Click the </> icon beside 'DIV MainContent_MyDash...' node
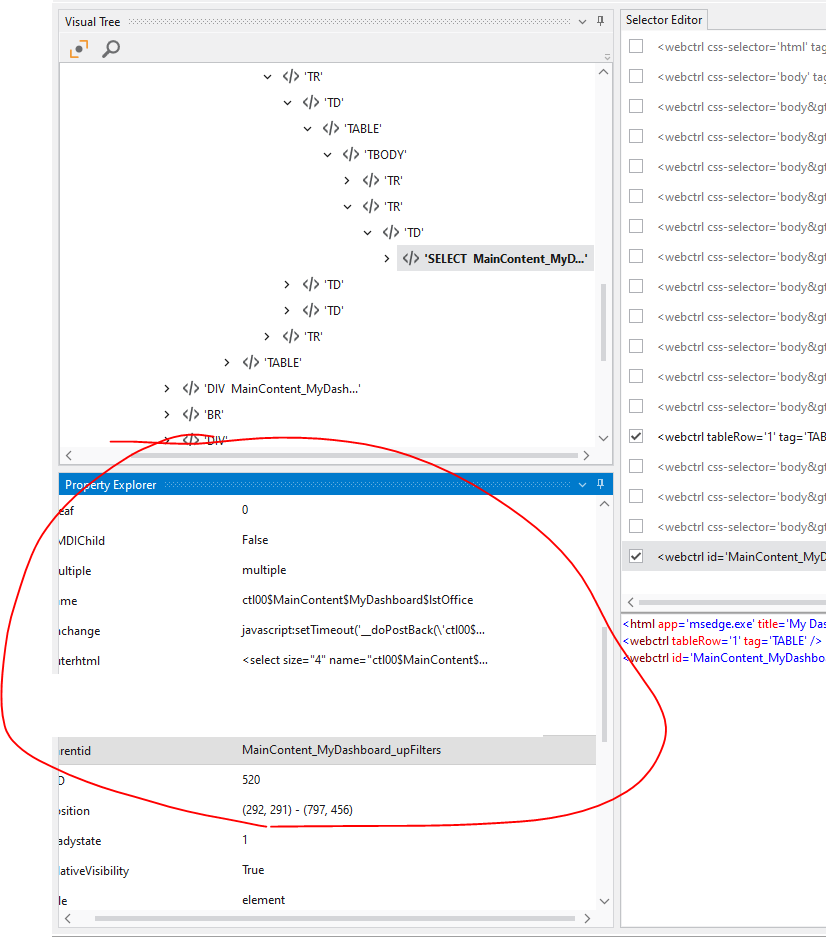This screenshot has width=826, height=941. [189, 388]
